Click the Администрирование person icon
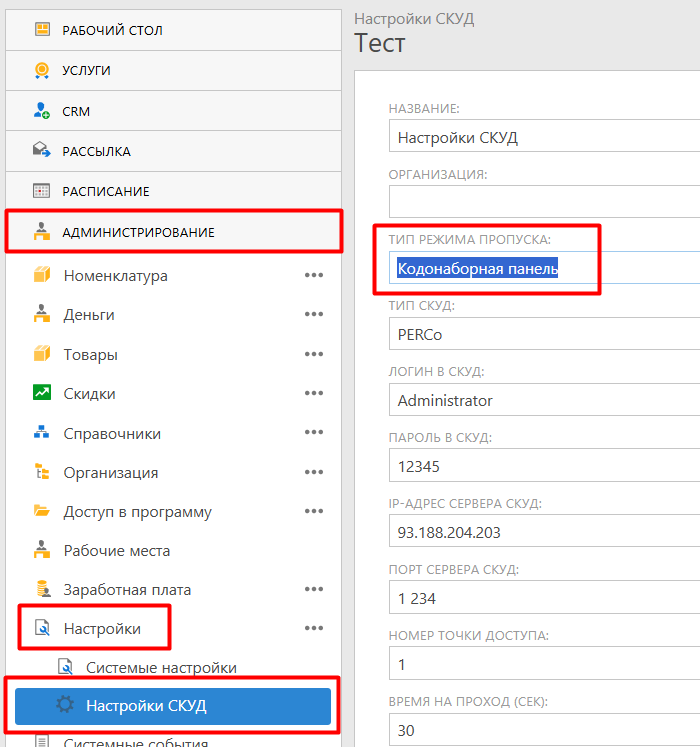This screenshot has height=747, width=700. coord(42,232)
